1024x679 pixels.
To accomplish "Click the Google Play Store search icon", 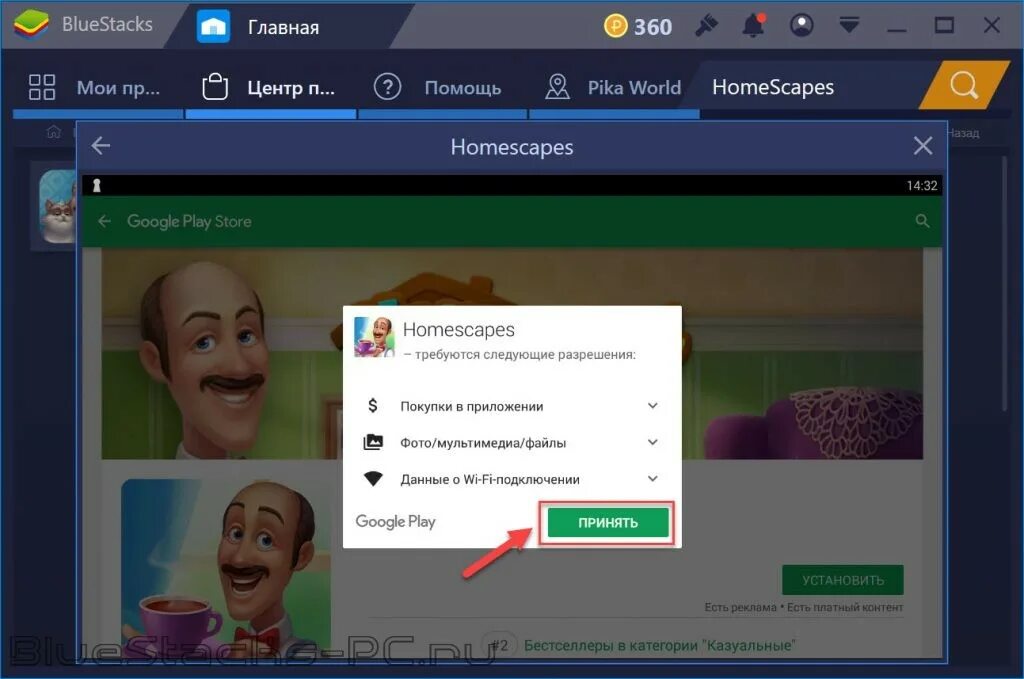I will [922, 221].
